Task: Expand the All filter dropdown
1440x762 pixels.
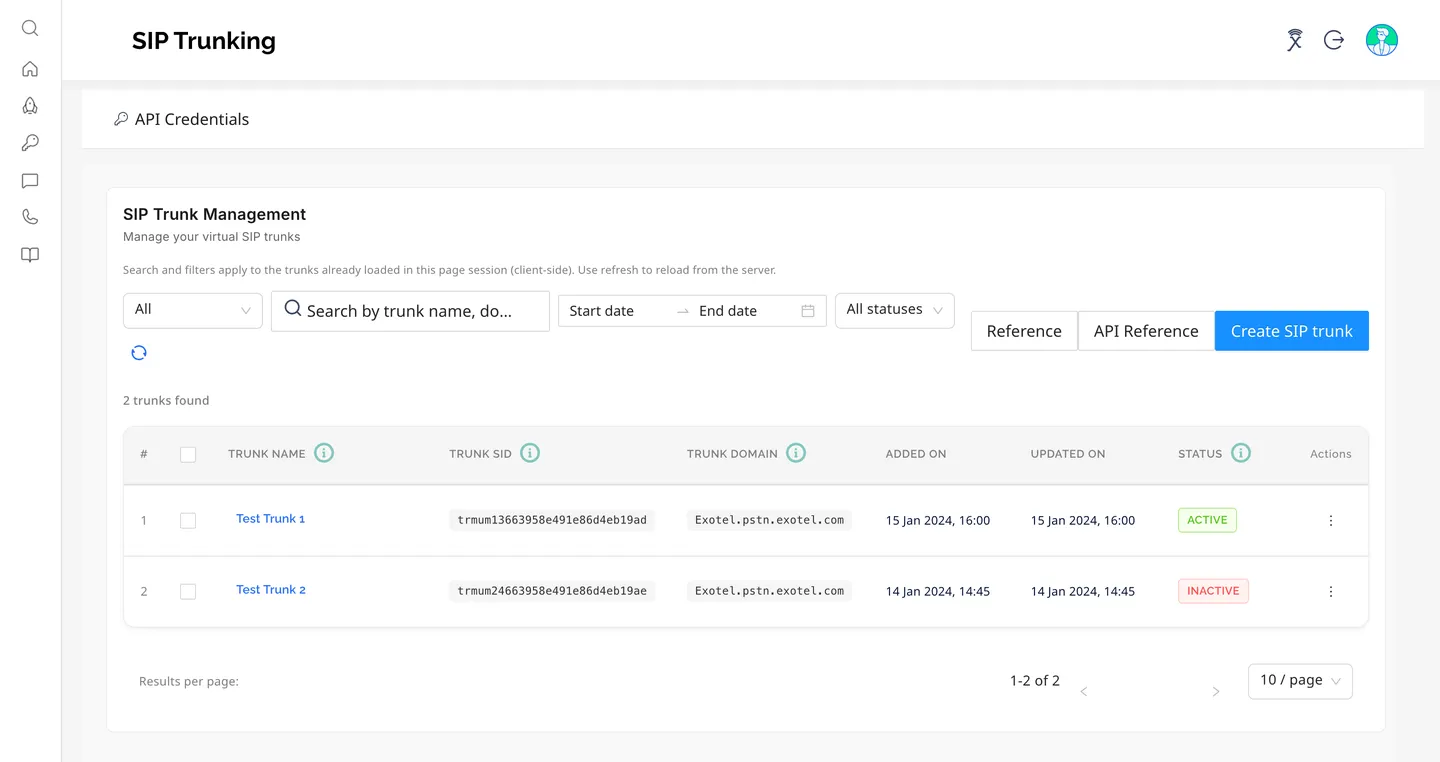Action: 193,310
